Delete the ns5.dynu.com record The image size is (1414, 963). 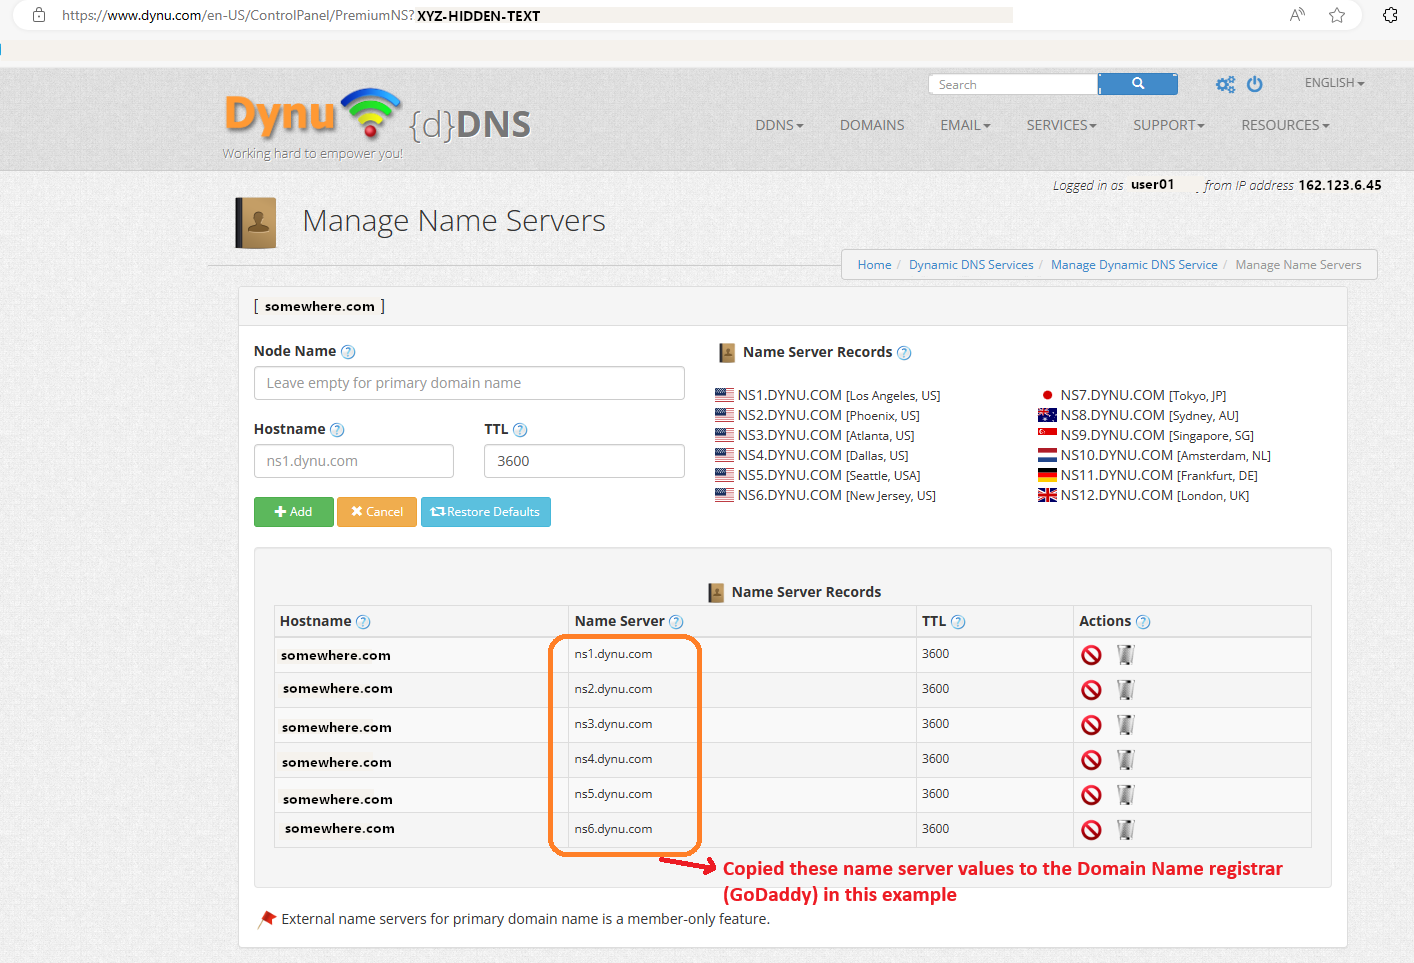click(1126, 795)
